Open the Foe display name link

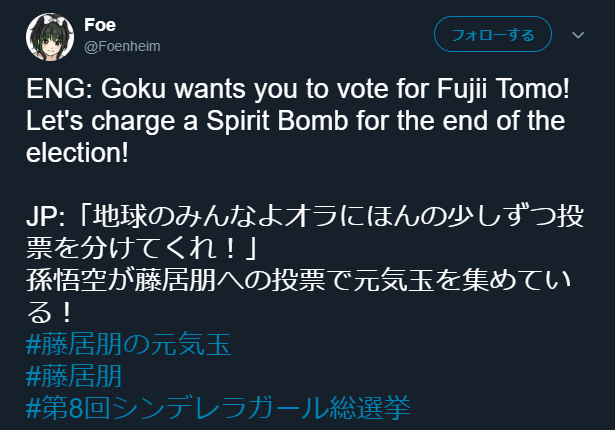click(x=99, y=24)
